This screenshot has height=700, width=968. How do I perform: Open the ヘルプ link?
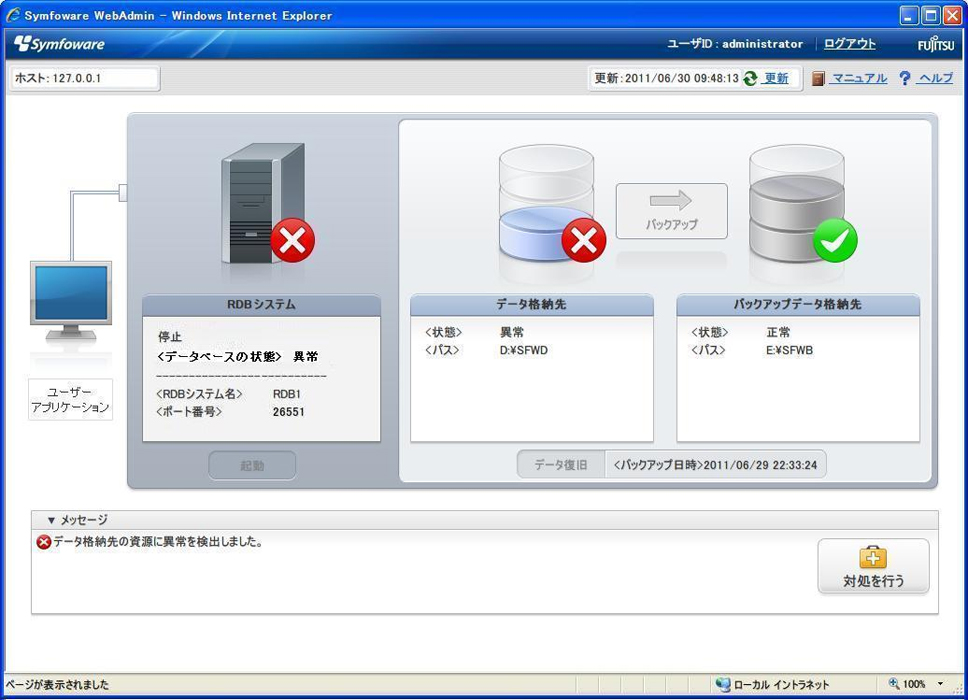click(x=935, y=78)
